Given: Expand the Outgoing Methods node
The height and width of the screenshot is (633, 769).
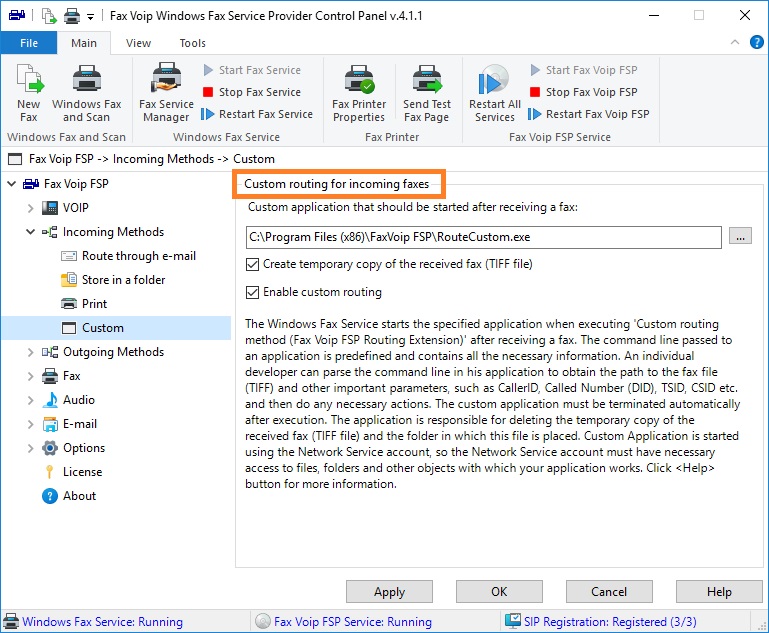Looking at the screenshot, I should point(30,353).
